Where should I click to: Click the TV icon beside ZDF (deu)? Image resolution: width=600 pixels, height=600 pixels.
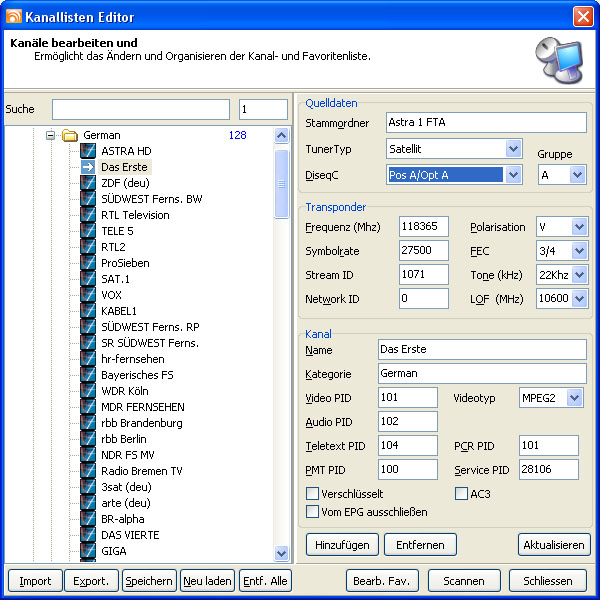pyautogui.click(x=88, y=183)
